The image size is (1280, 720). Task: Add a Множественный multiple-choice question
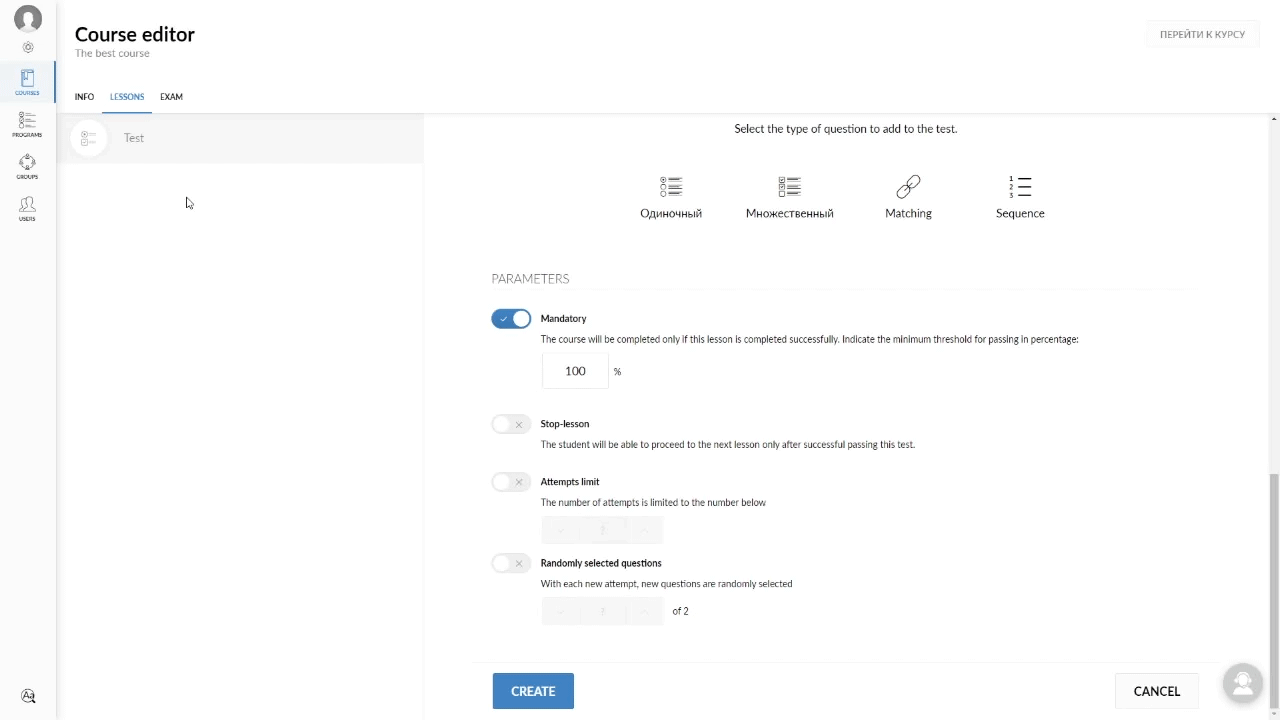(x=789, y=197)
